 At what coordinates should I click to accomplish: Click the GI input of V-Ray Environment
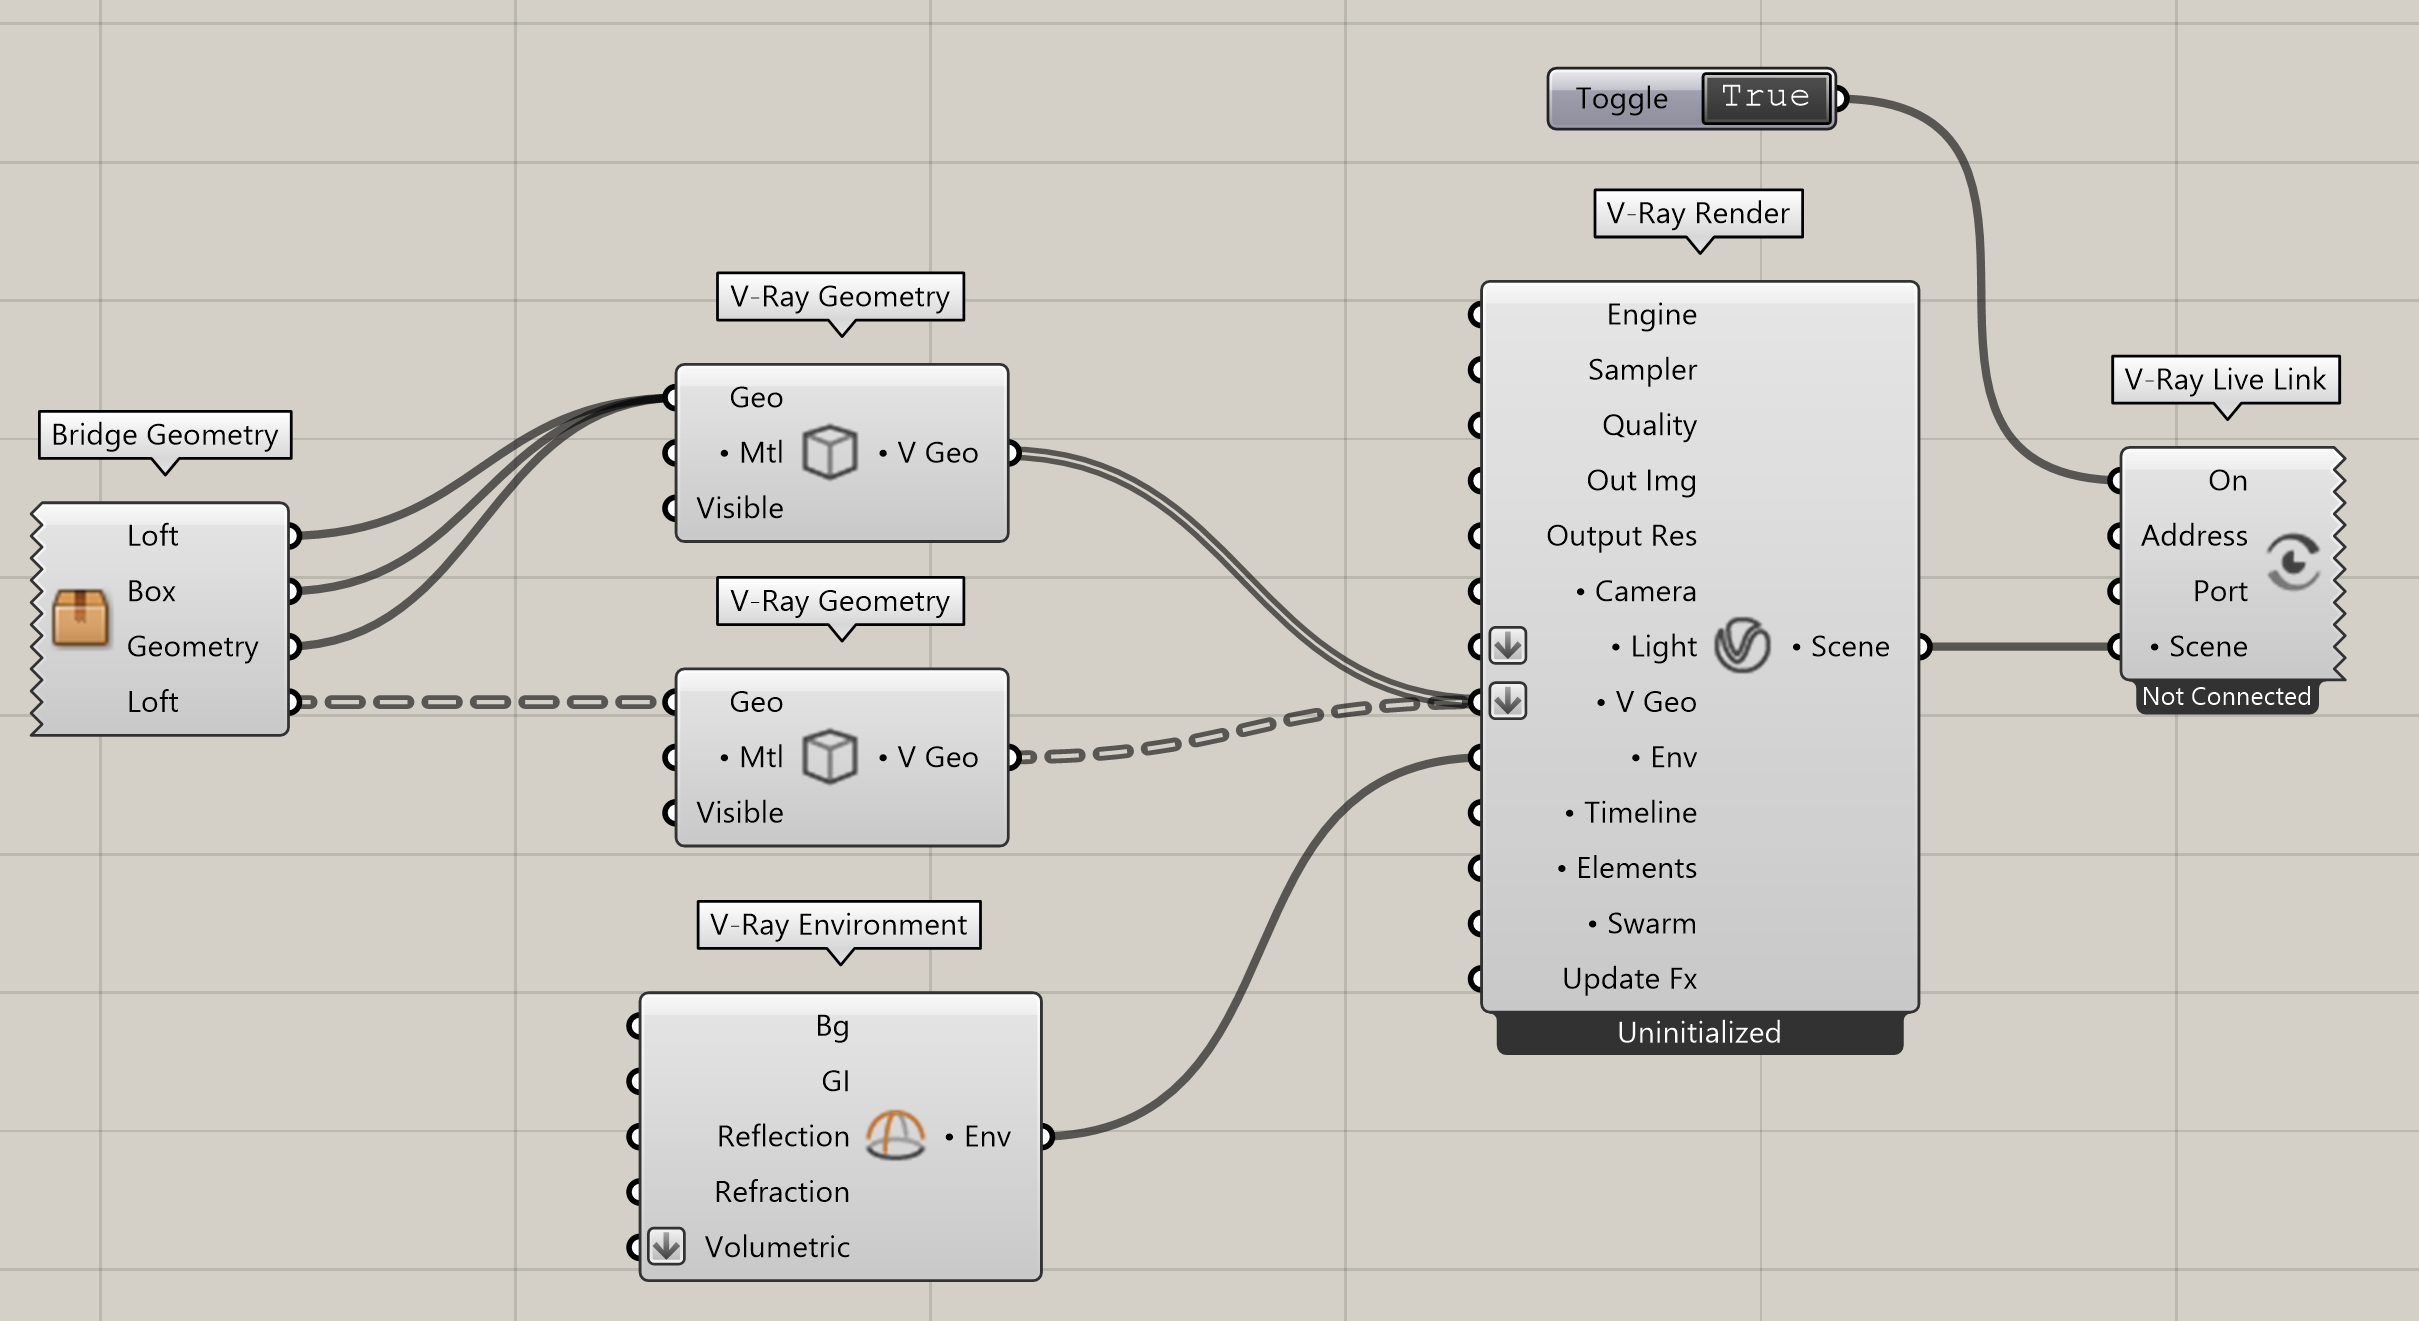click(x=835, y=1080)
